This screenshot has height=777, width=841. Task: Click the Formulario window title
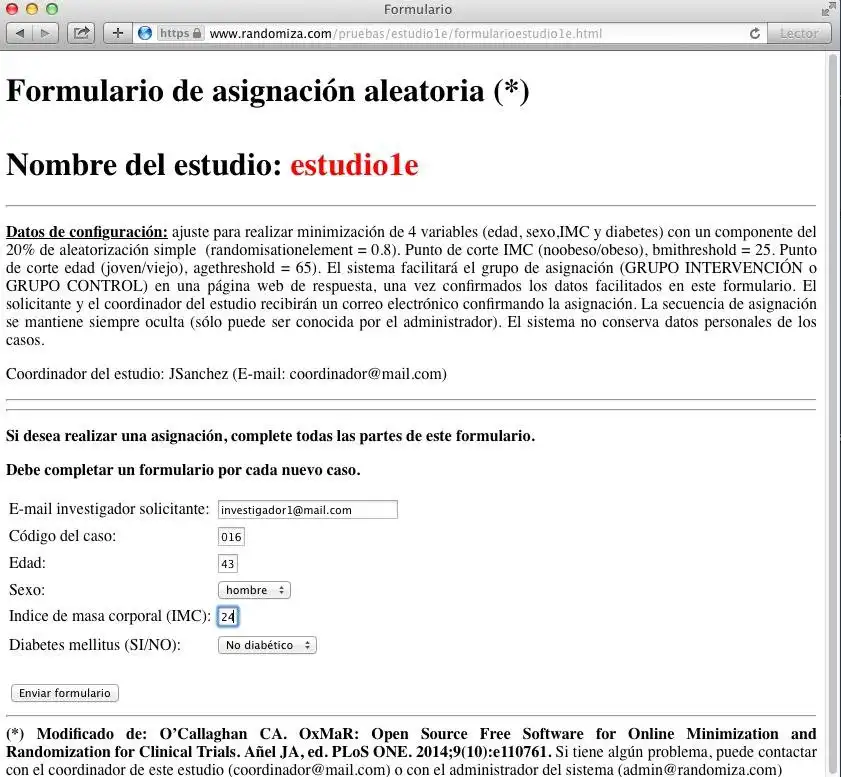418,9
